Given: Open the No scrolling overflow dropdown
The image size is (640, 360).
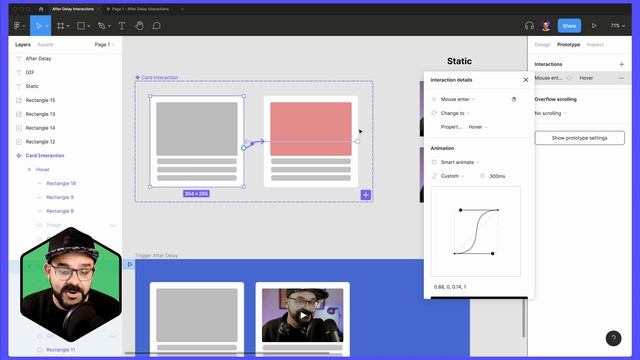Looking at the screenshot, I should tap(551, 113).
